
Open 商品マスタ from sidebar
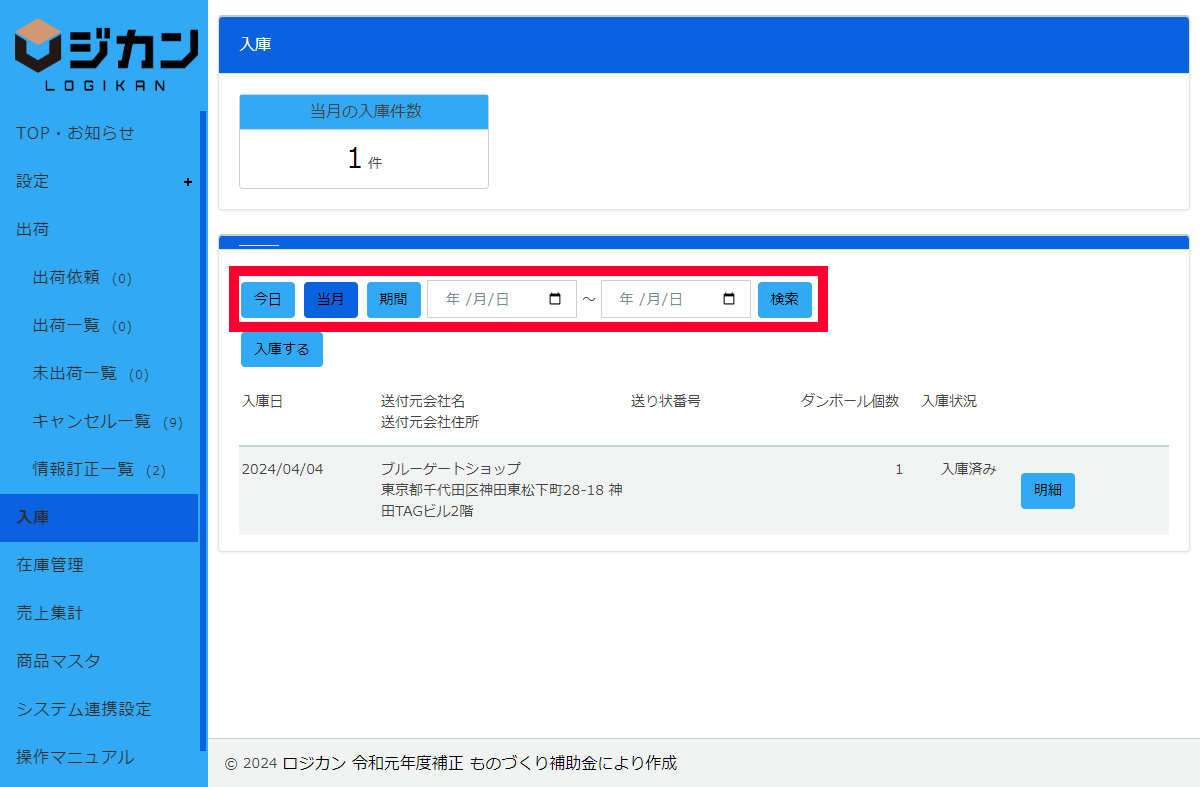(x=58, y=661)
